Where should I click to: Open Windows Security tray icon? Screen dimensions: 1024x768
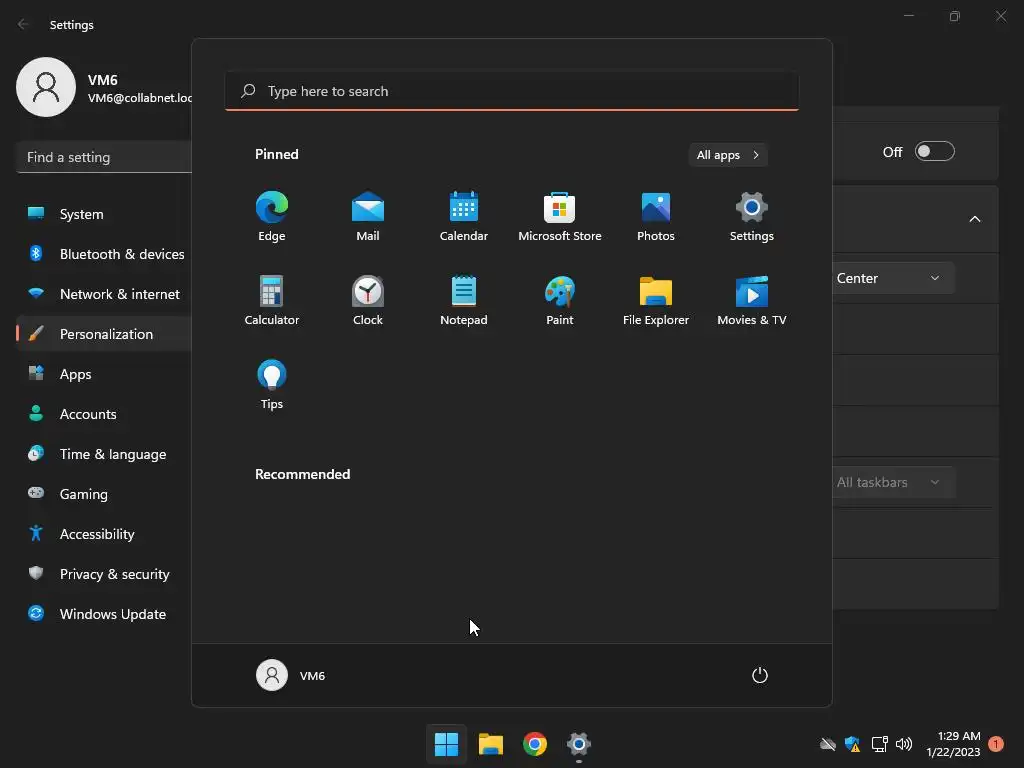click(852, 744)
